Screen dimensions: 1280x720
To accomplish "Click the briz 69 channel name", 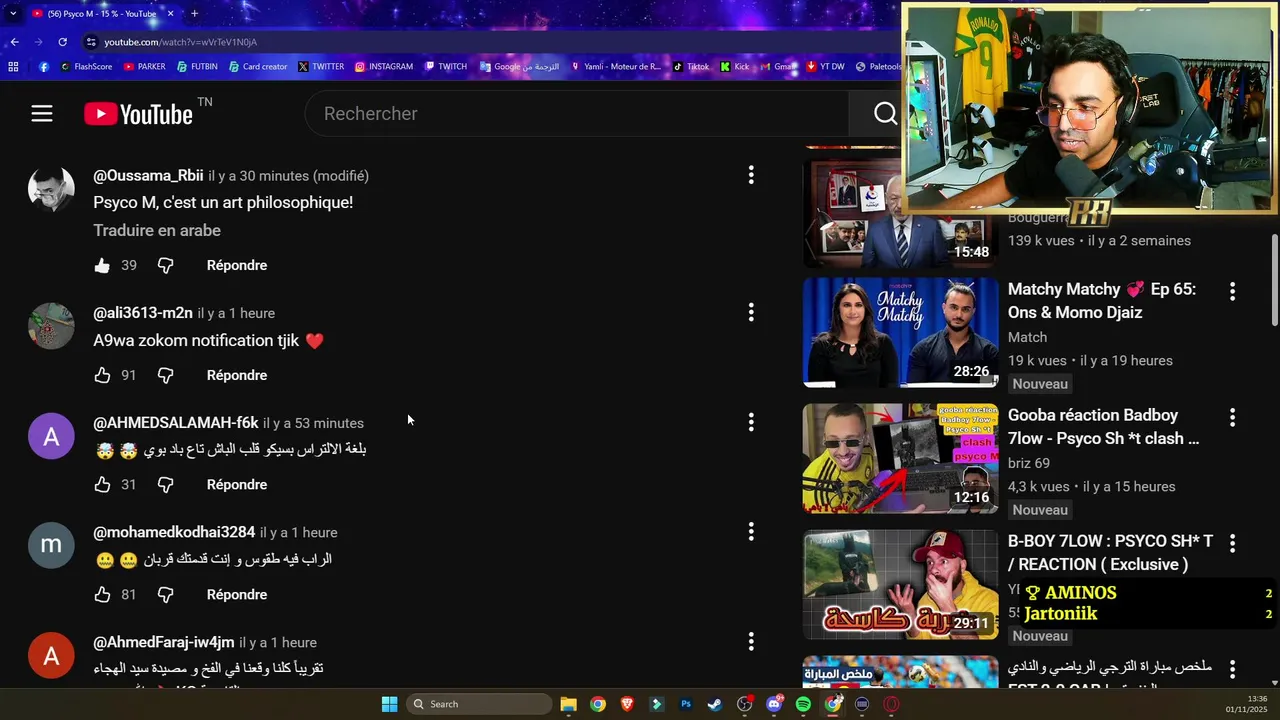I will [x=1029, y=463].
